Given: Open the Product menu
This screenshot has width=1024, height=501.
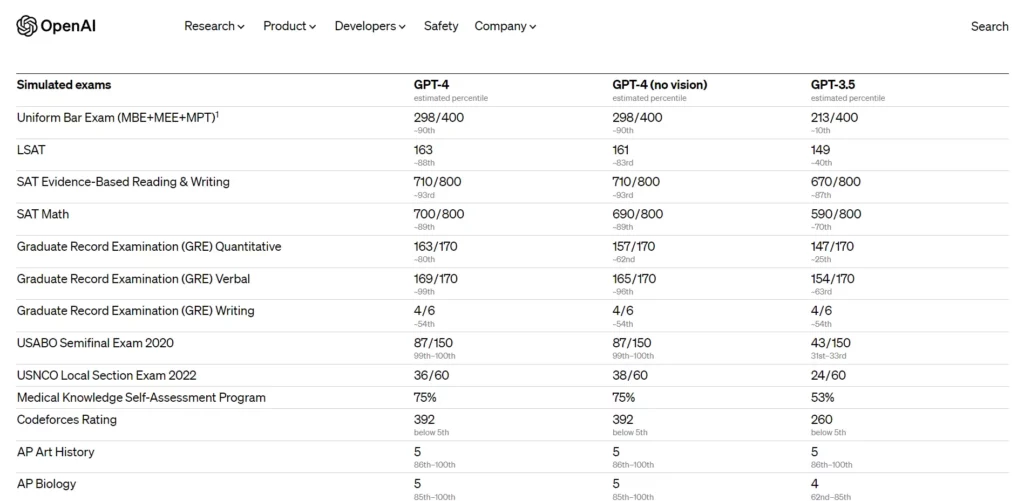Looking at the screenshot, I should click(289, 26).
